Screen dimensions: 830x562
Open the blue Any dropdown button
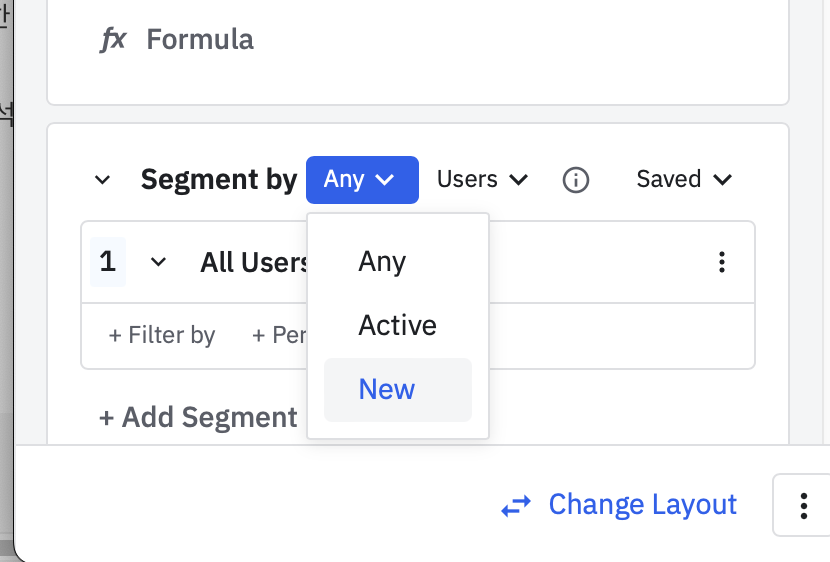362,180
